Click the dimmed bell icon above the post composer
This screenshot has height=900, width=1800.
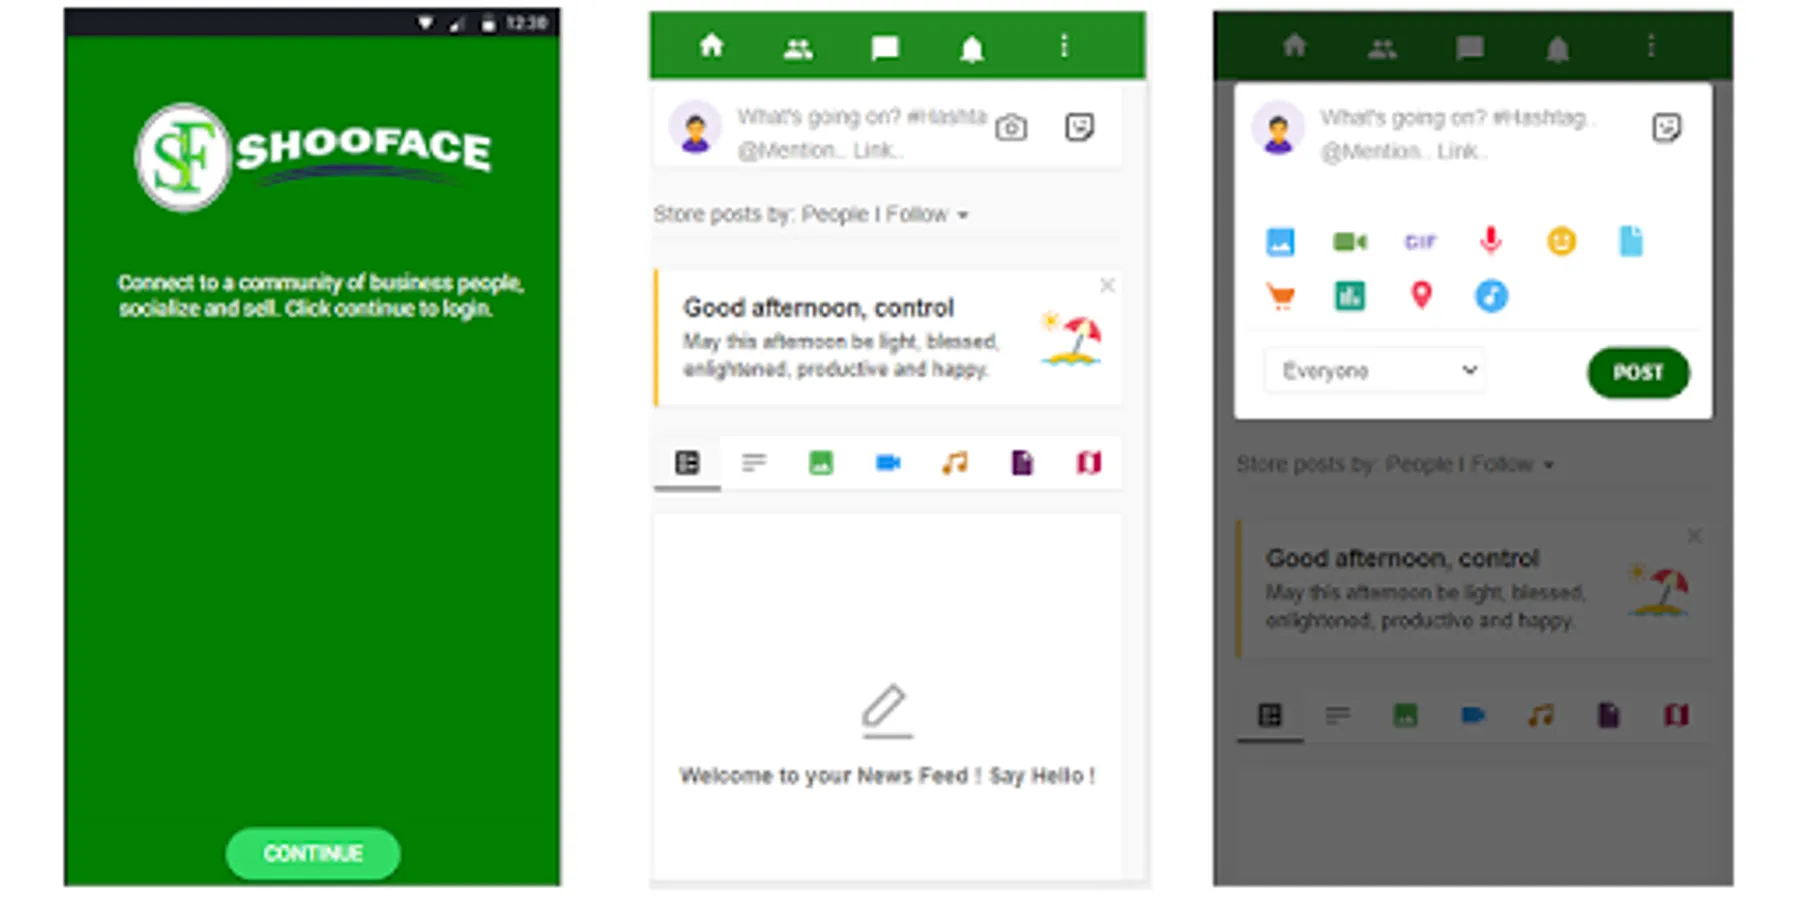1557,49
